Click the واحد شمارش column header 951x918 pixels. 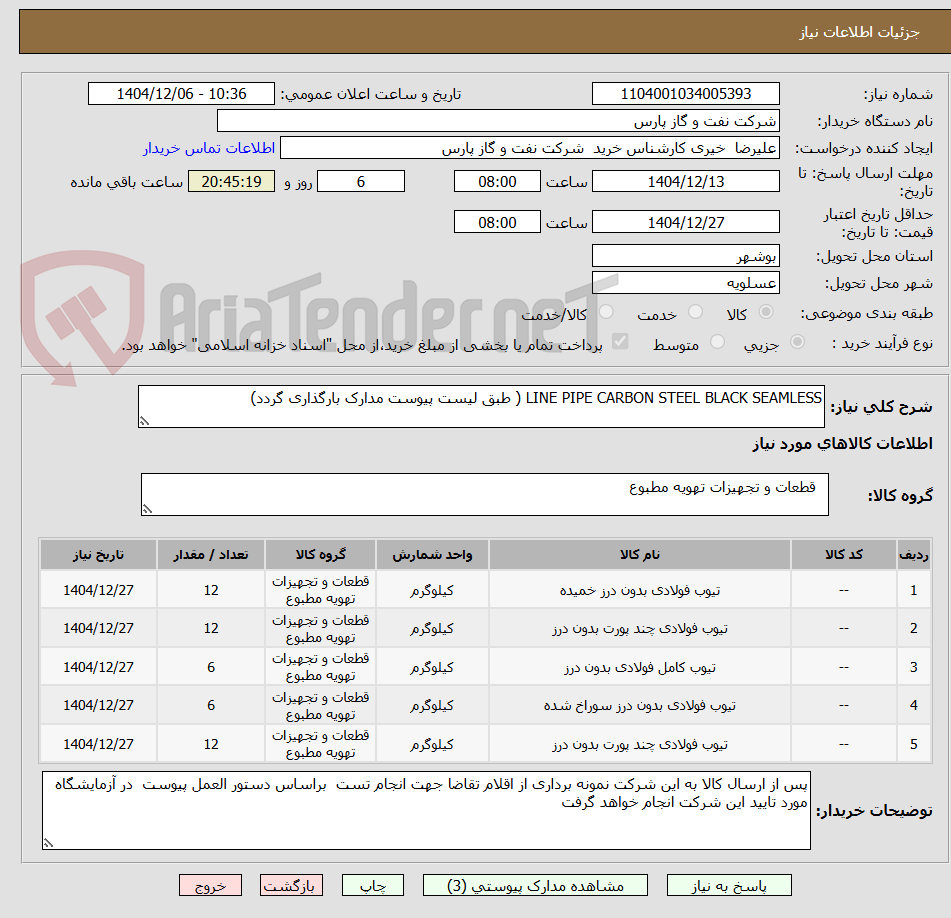tap(432, 554)
